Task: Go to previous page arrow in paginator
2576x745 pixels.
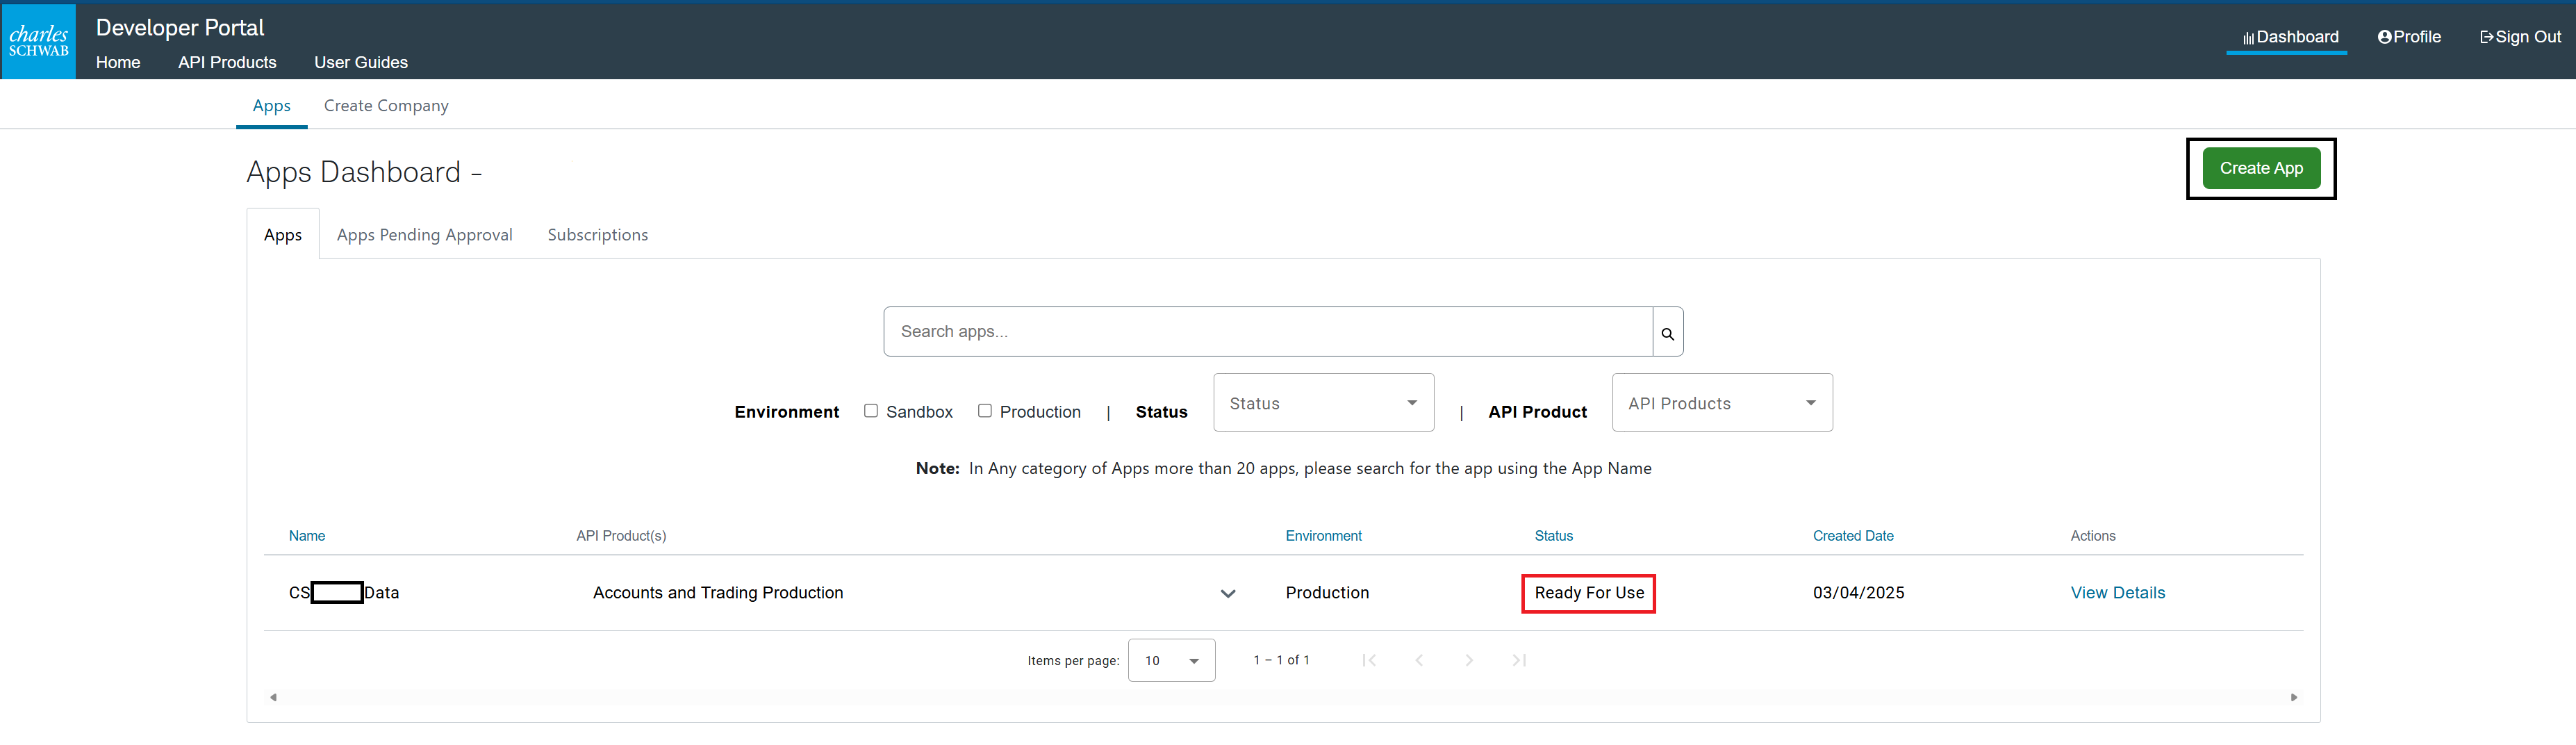Action: tap(1419, 660)
